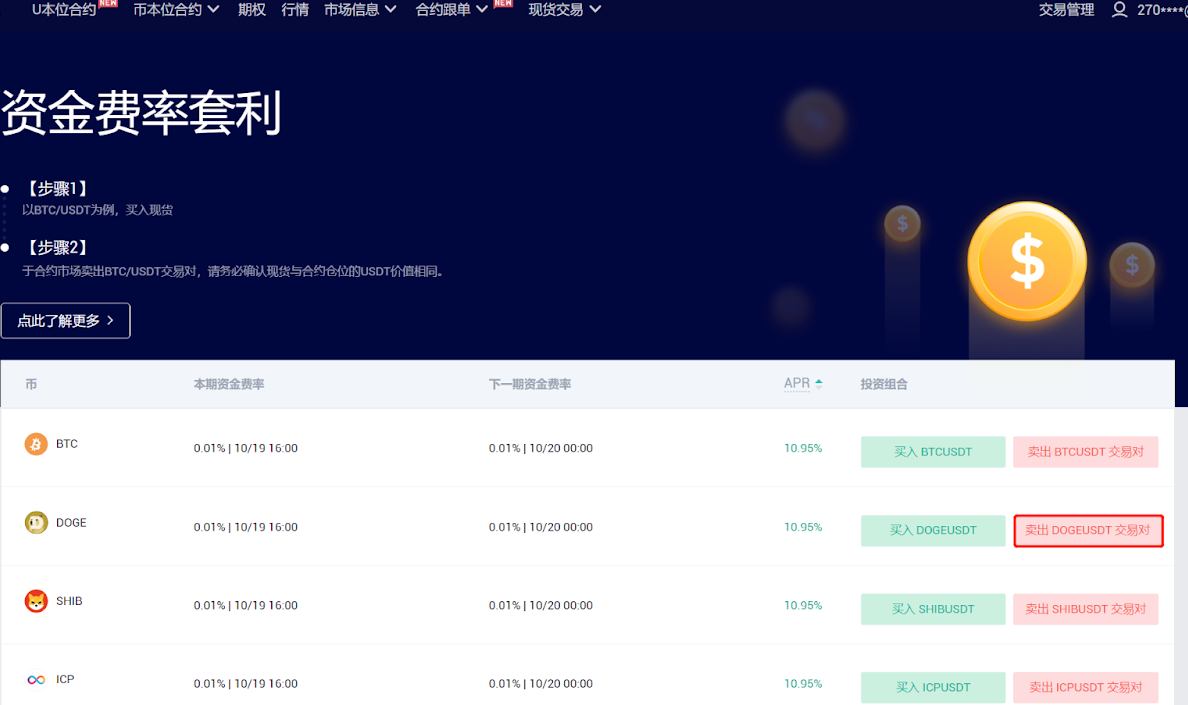The image size is (1188, 705).
Task: Go to the 期权 menu item
Action: point(252,10)
